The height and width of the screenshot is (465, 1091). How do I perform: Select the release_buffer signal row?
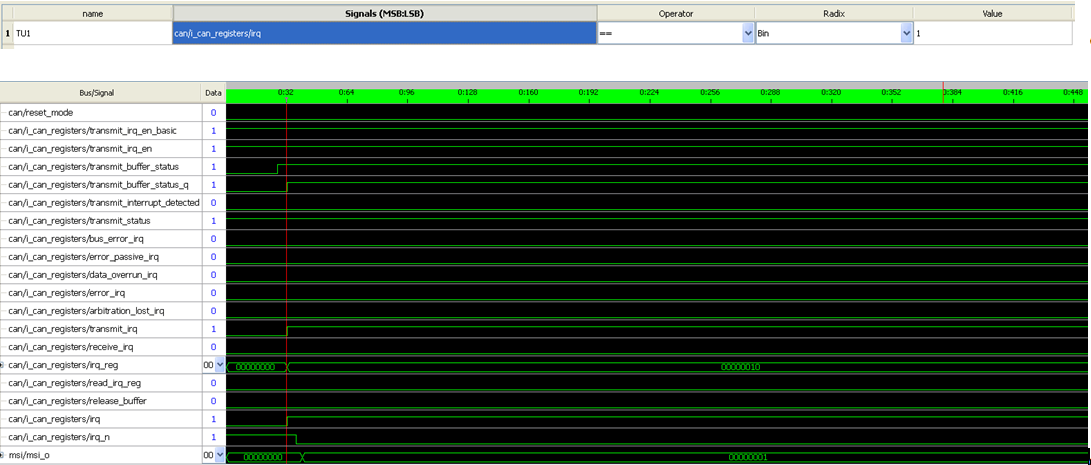(x=77, y=401)
